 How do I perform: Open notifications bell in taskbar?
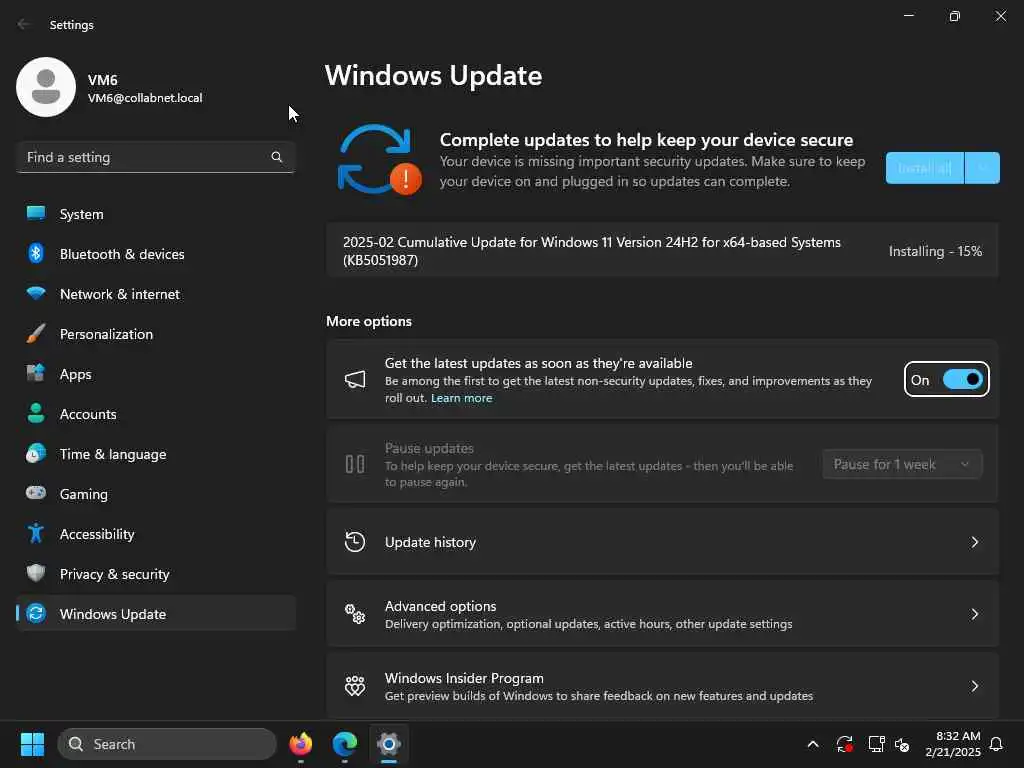[996, 744]
